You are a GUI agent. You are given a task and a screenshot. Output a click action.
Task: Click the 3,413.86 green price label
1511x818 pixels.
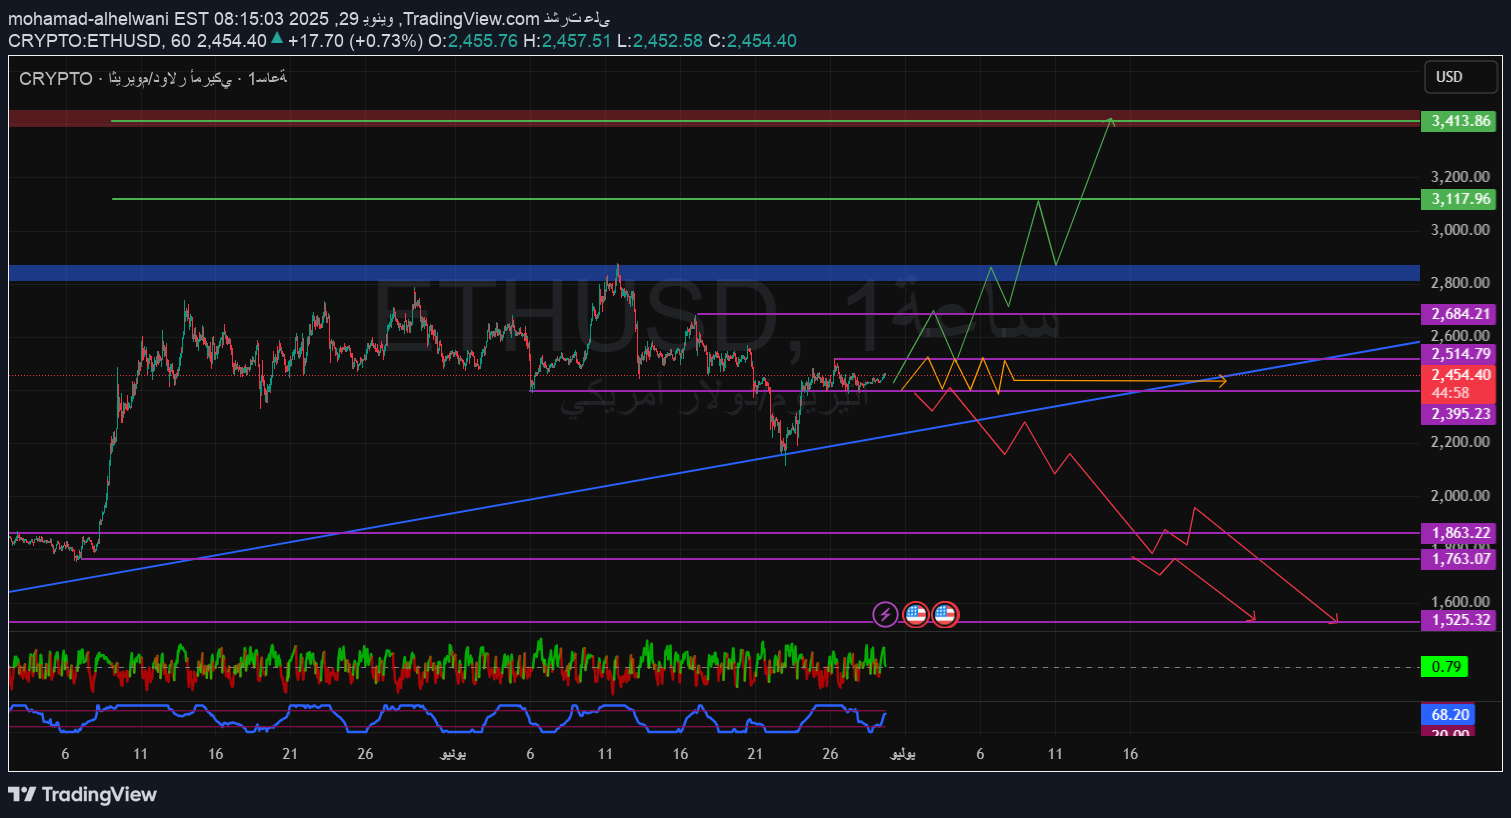1459,121
